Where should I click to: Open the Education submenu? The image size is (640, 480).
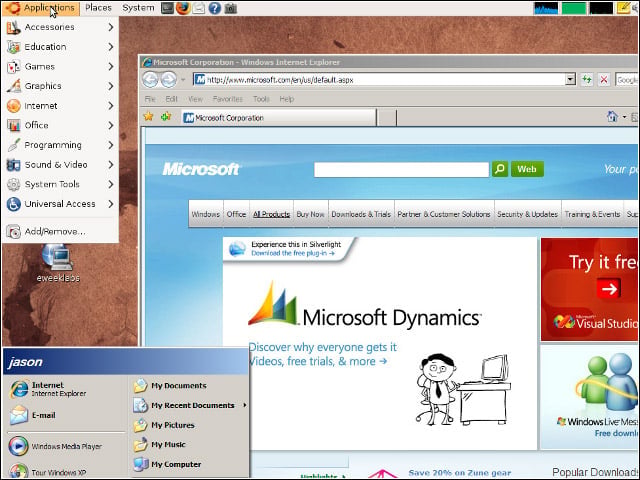click(60, 47)
